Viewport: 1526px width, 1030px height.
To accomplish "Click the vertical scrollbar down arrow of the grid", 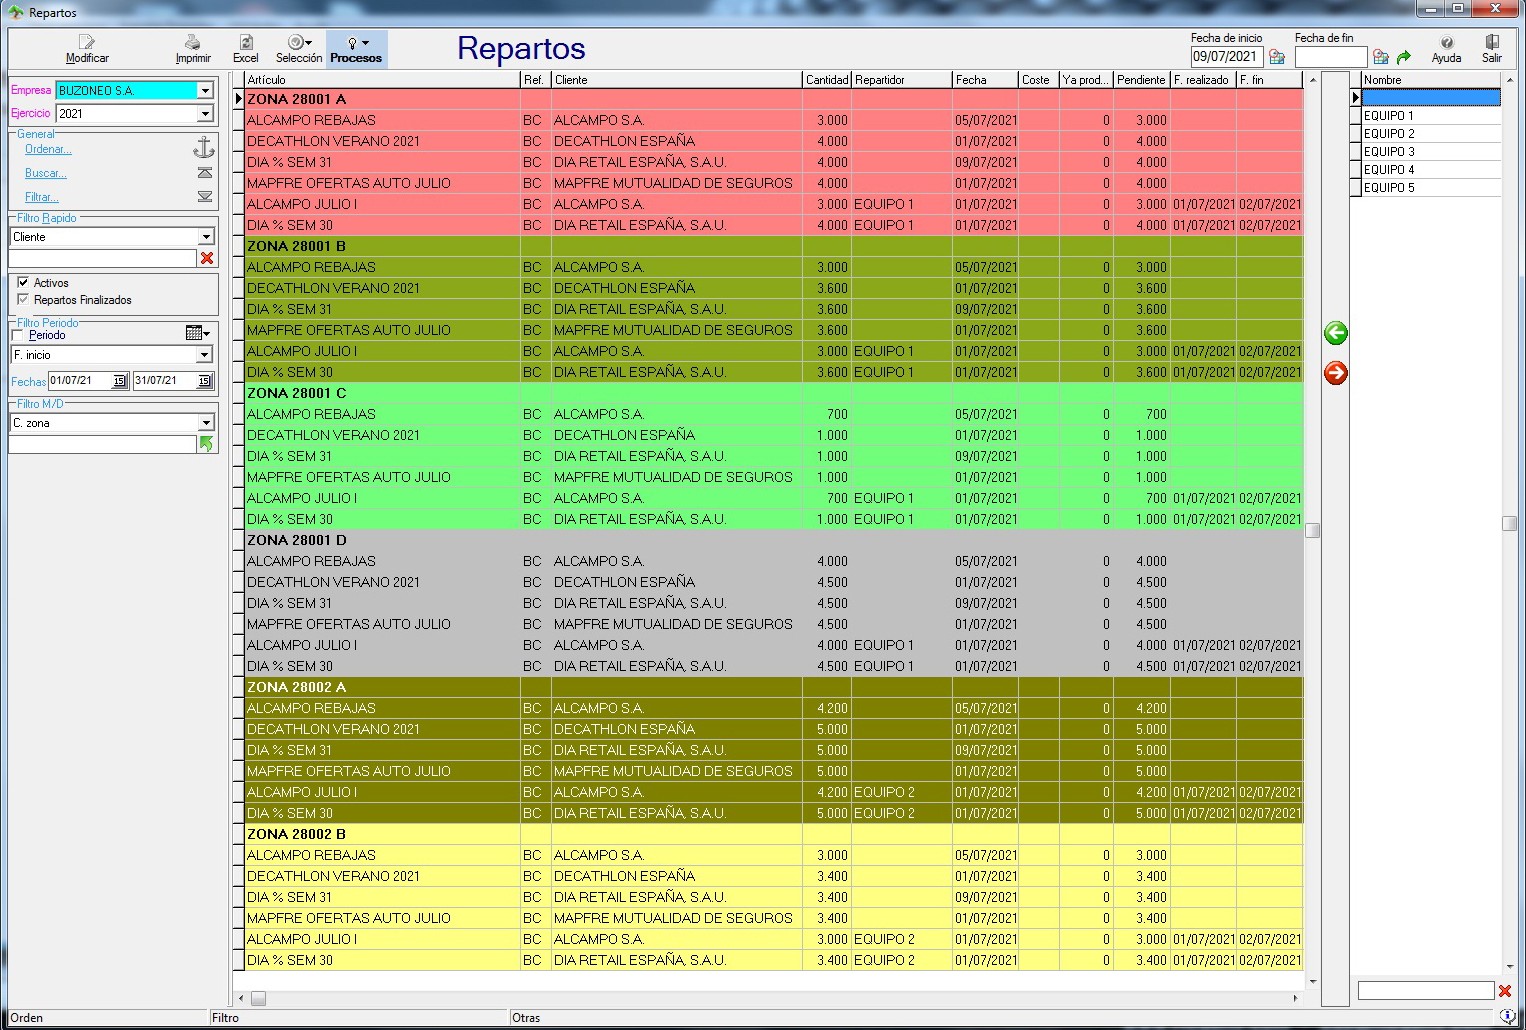I will pyautogui.click(x=1313, y=982).
